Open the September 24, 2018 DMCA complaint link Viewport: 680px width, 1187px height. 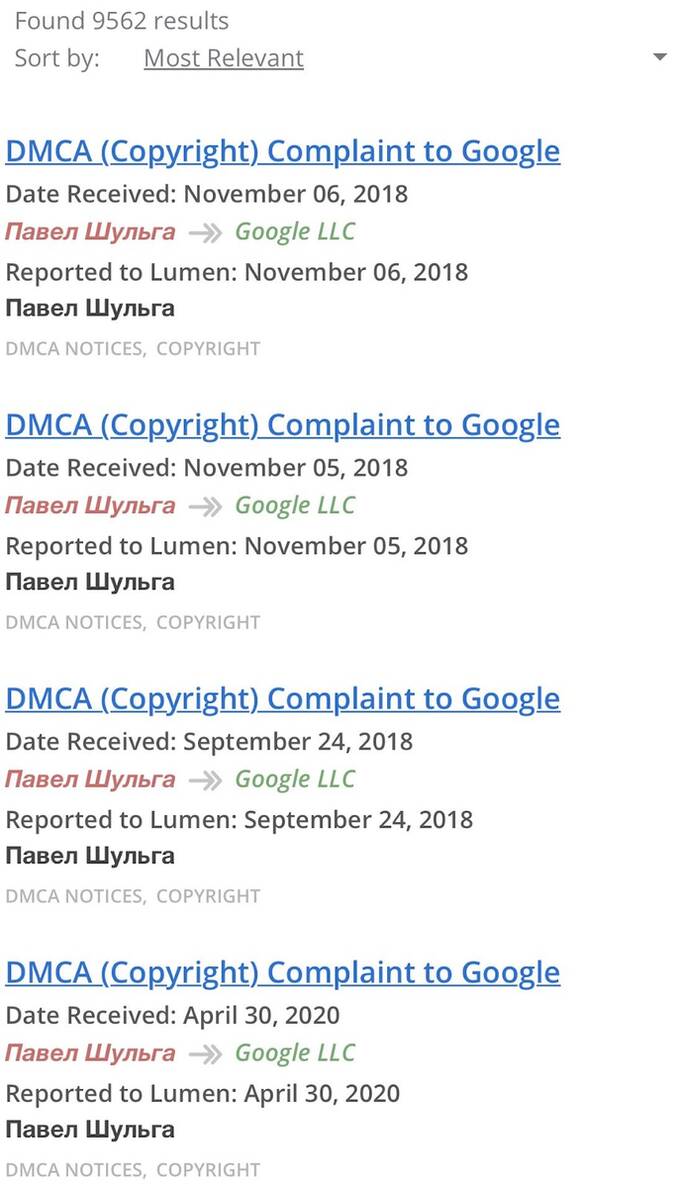pos(282,699)
